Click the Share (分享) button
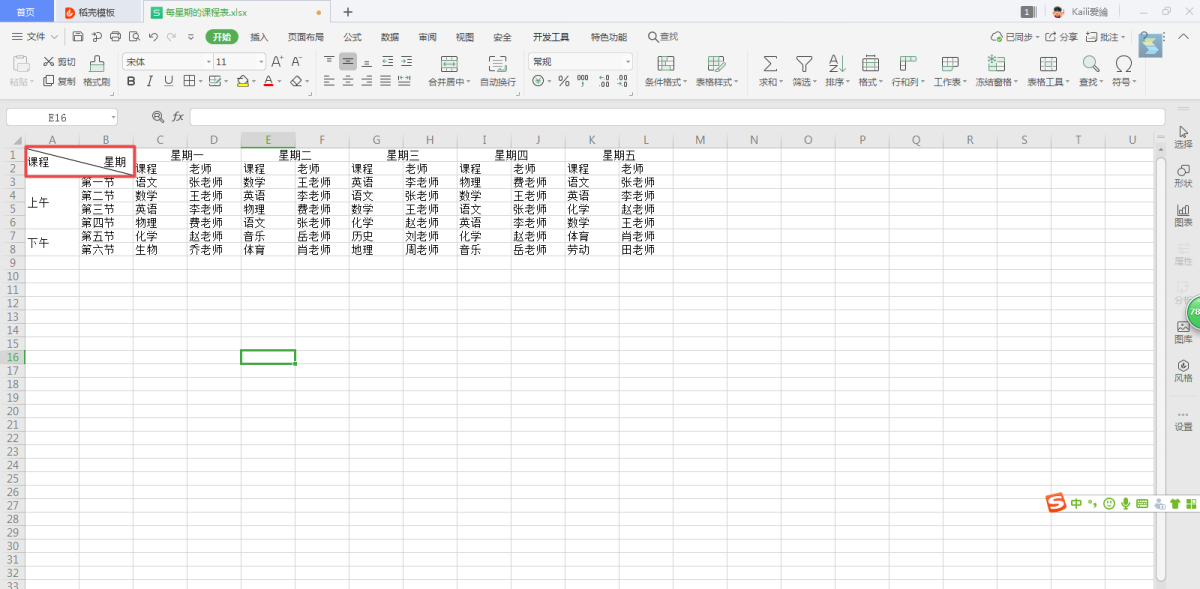 coord(1062,37)
